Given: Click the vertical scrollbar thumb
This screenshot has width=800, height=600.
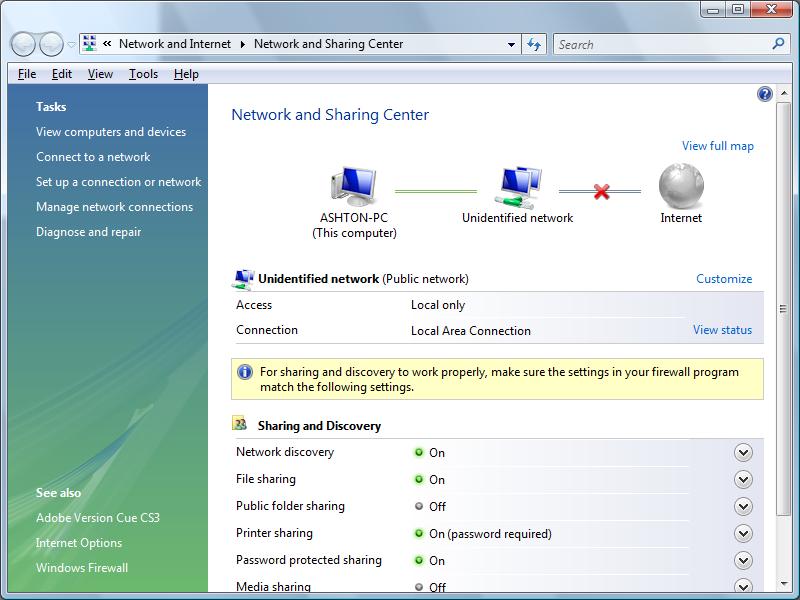Looking at the screenshot, I should coord(783,309).
